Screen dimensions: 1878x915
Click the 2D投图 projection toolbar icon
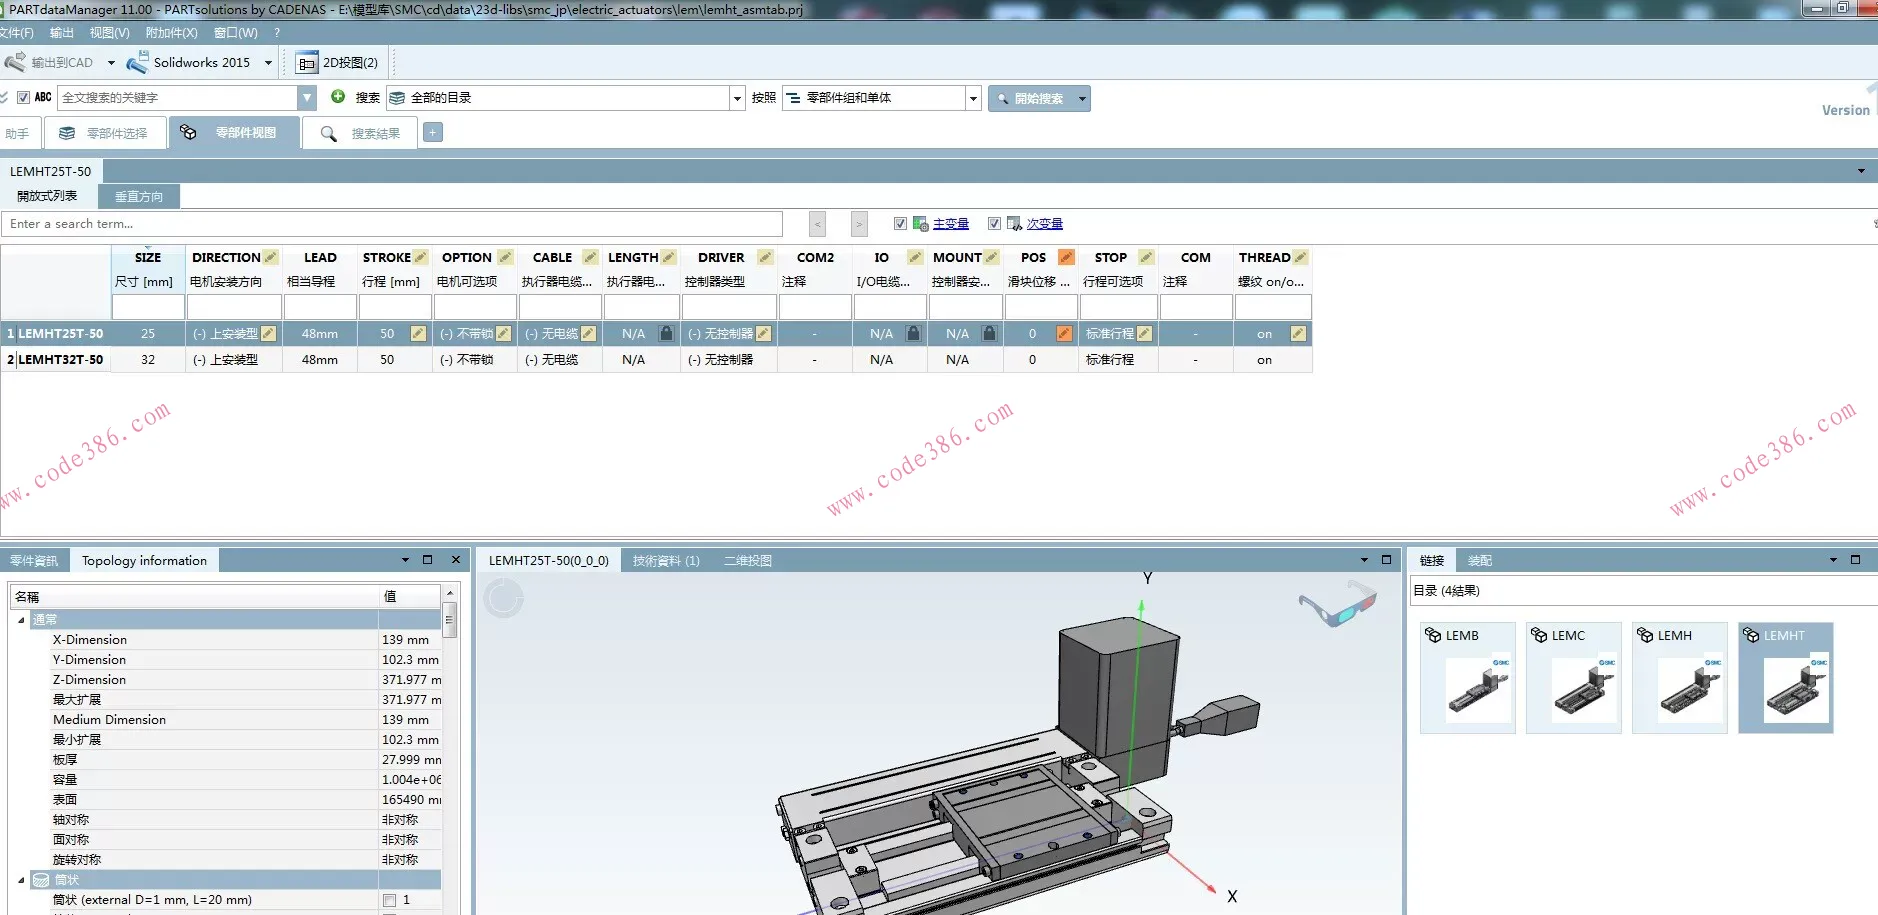coord(307,63)
